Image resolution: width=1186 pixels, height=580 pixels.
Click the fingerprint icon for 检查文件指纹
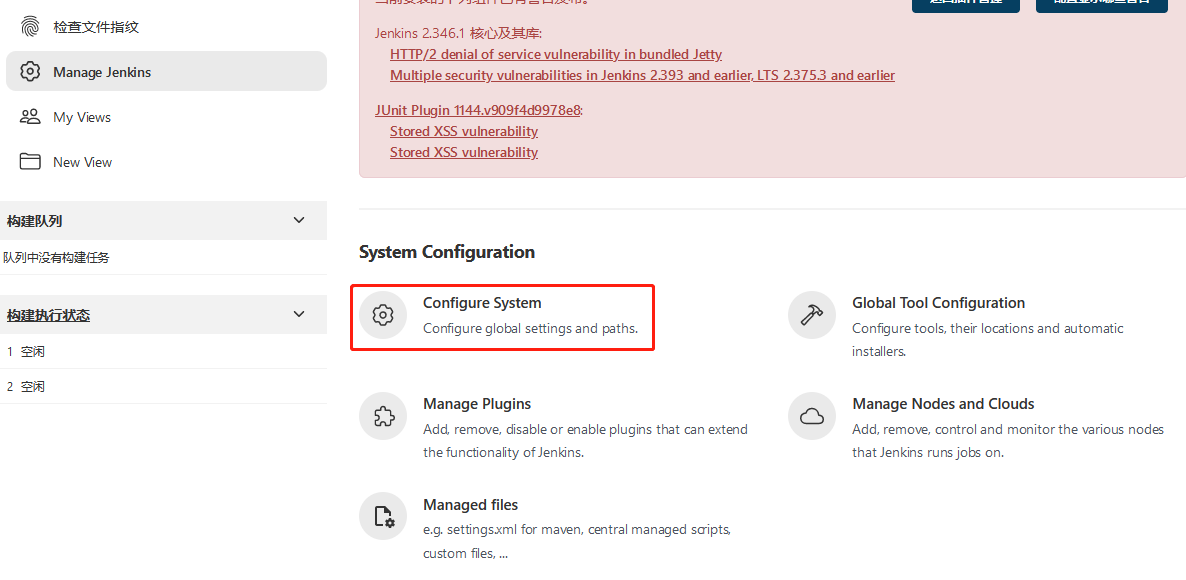pos(29,27)
